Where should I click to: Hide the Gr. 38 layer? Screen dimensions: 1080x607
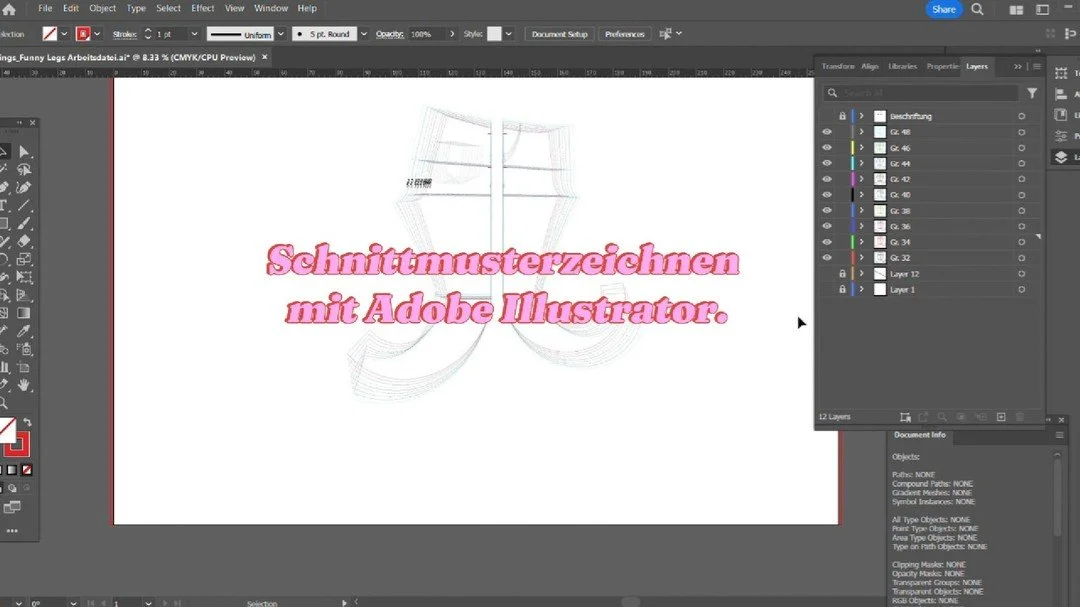pos(827,211)
